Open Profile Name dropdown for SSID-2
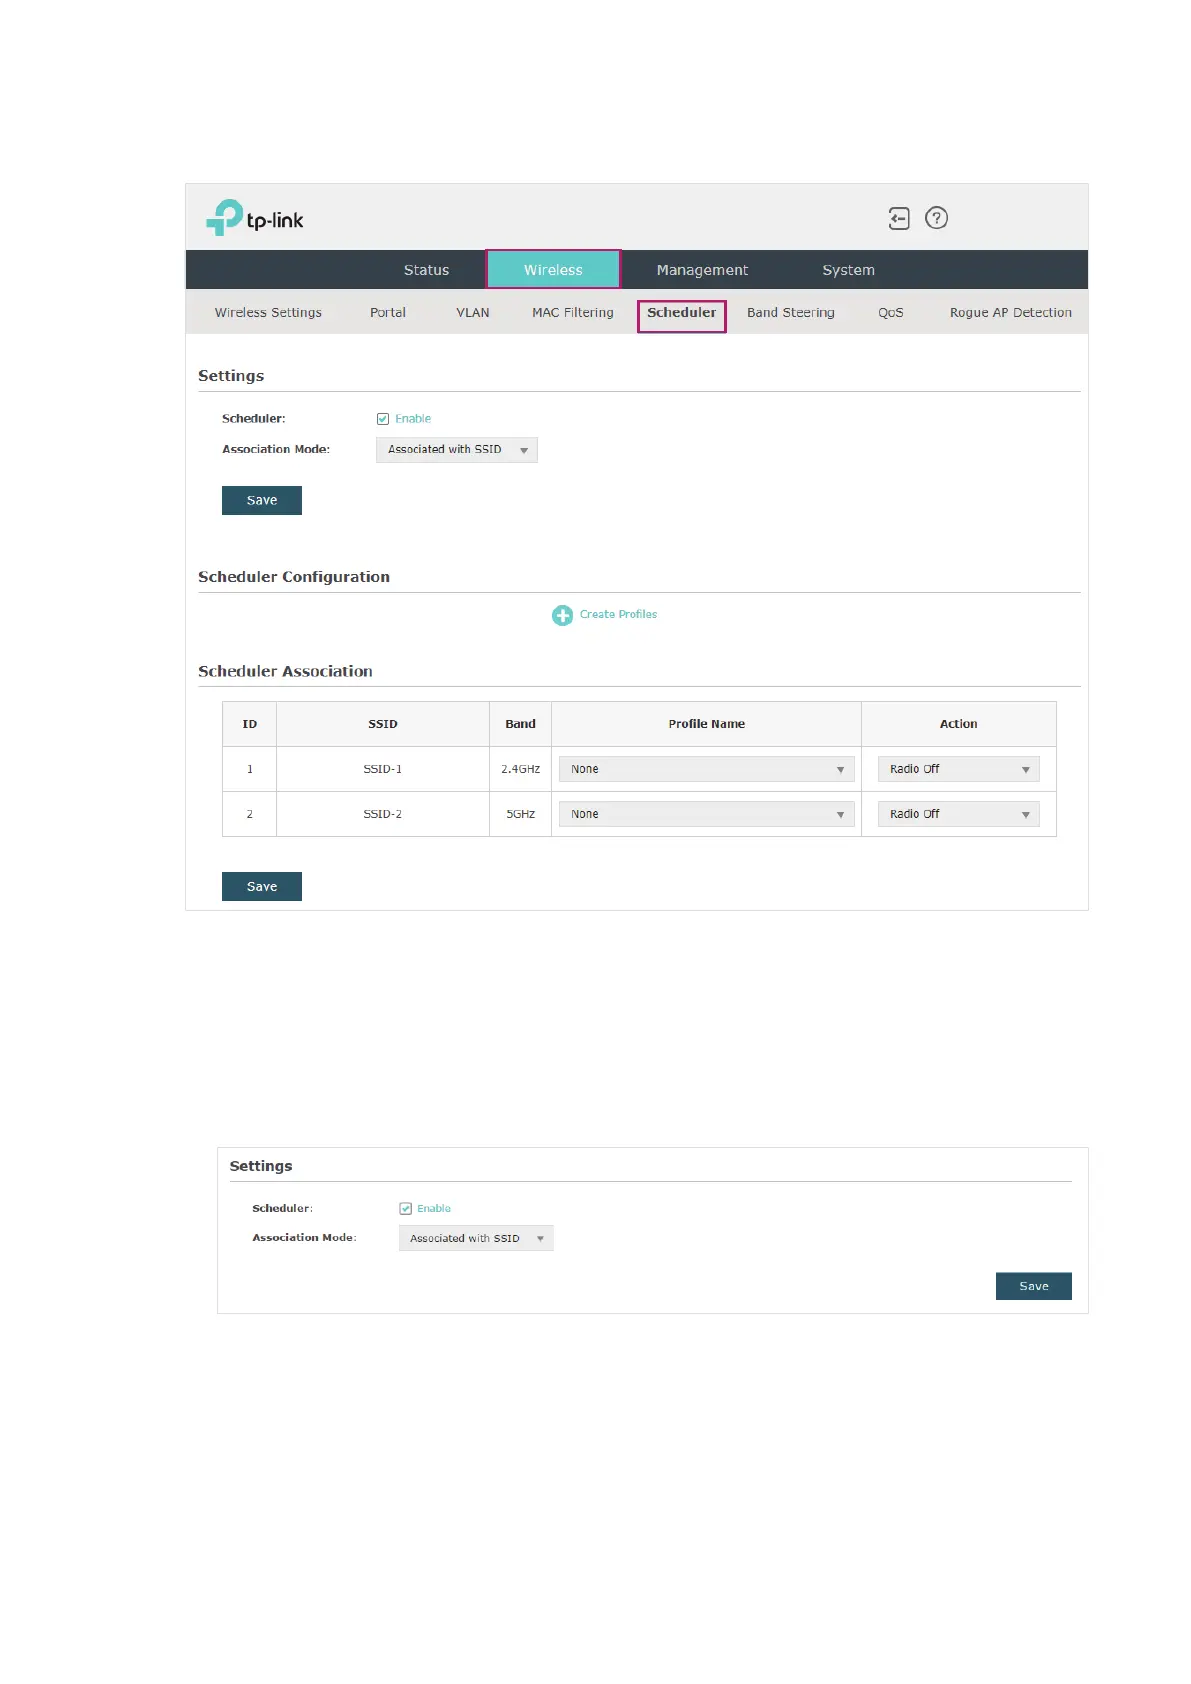The height and width of the screenshot is (1684, 1191). tap(707, 814)
